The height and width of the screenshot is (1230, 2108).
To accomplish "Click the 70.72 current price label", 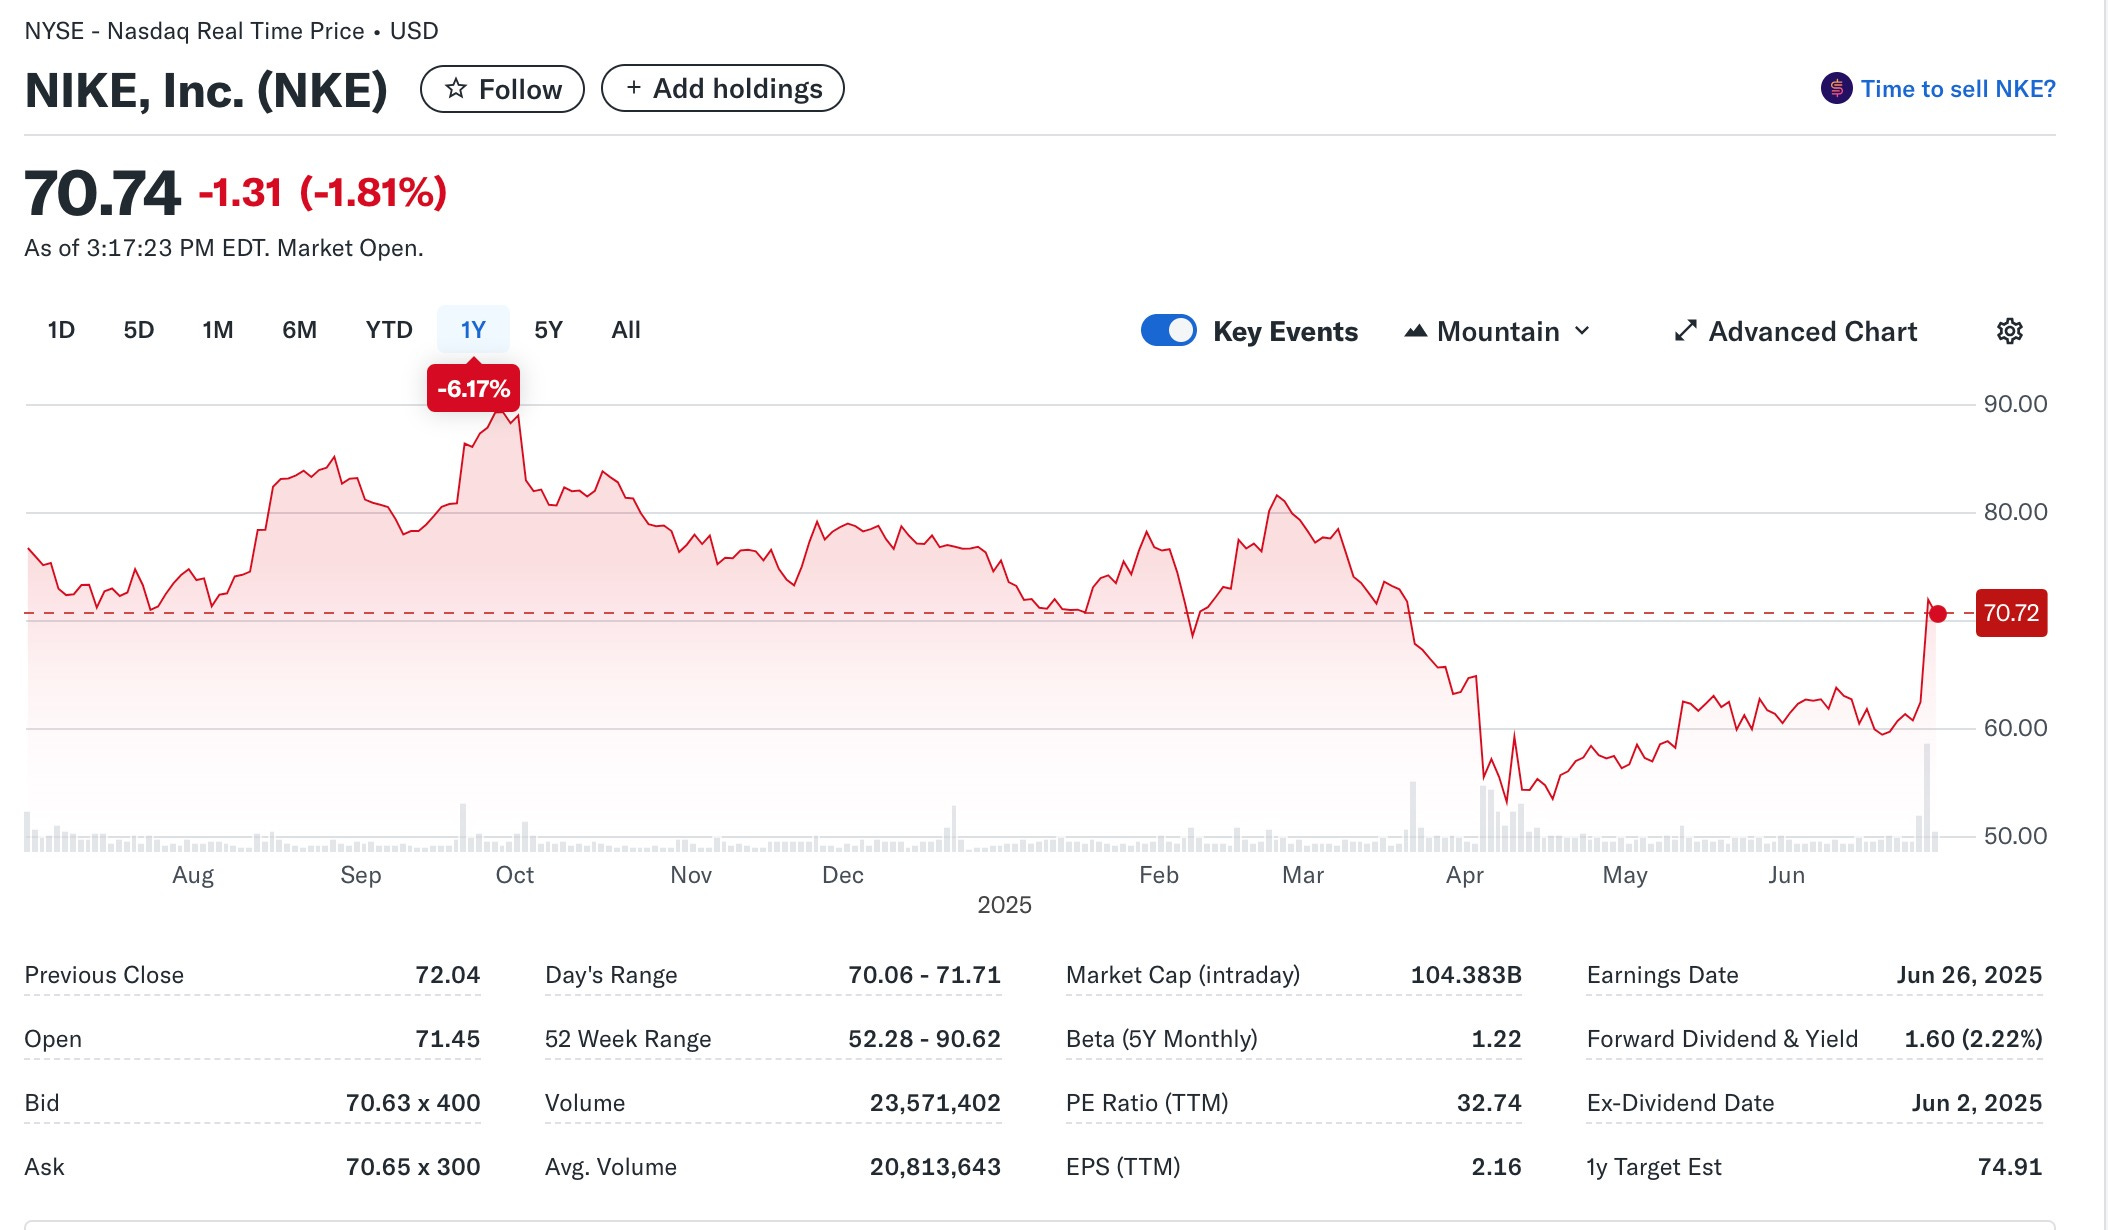I will click(x=2011, y=613).
